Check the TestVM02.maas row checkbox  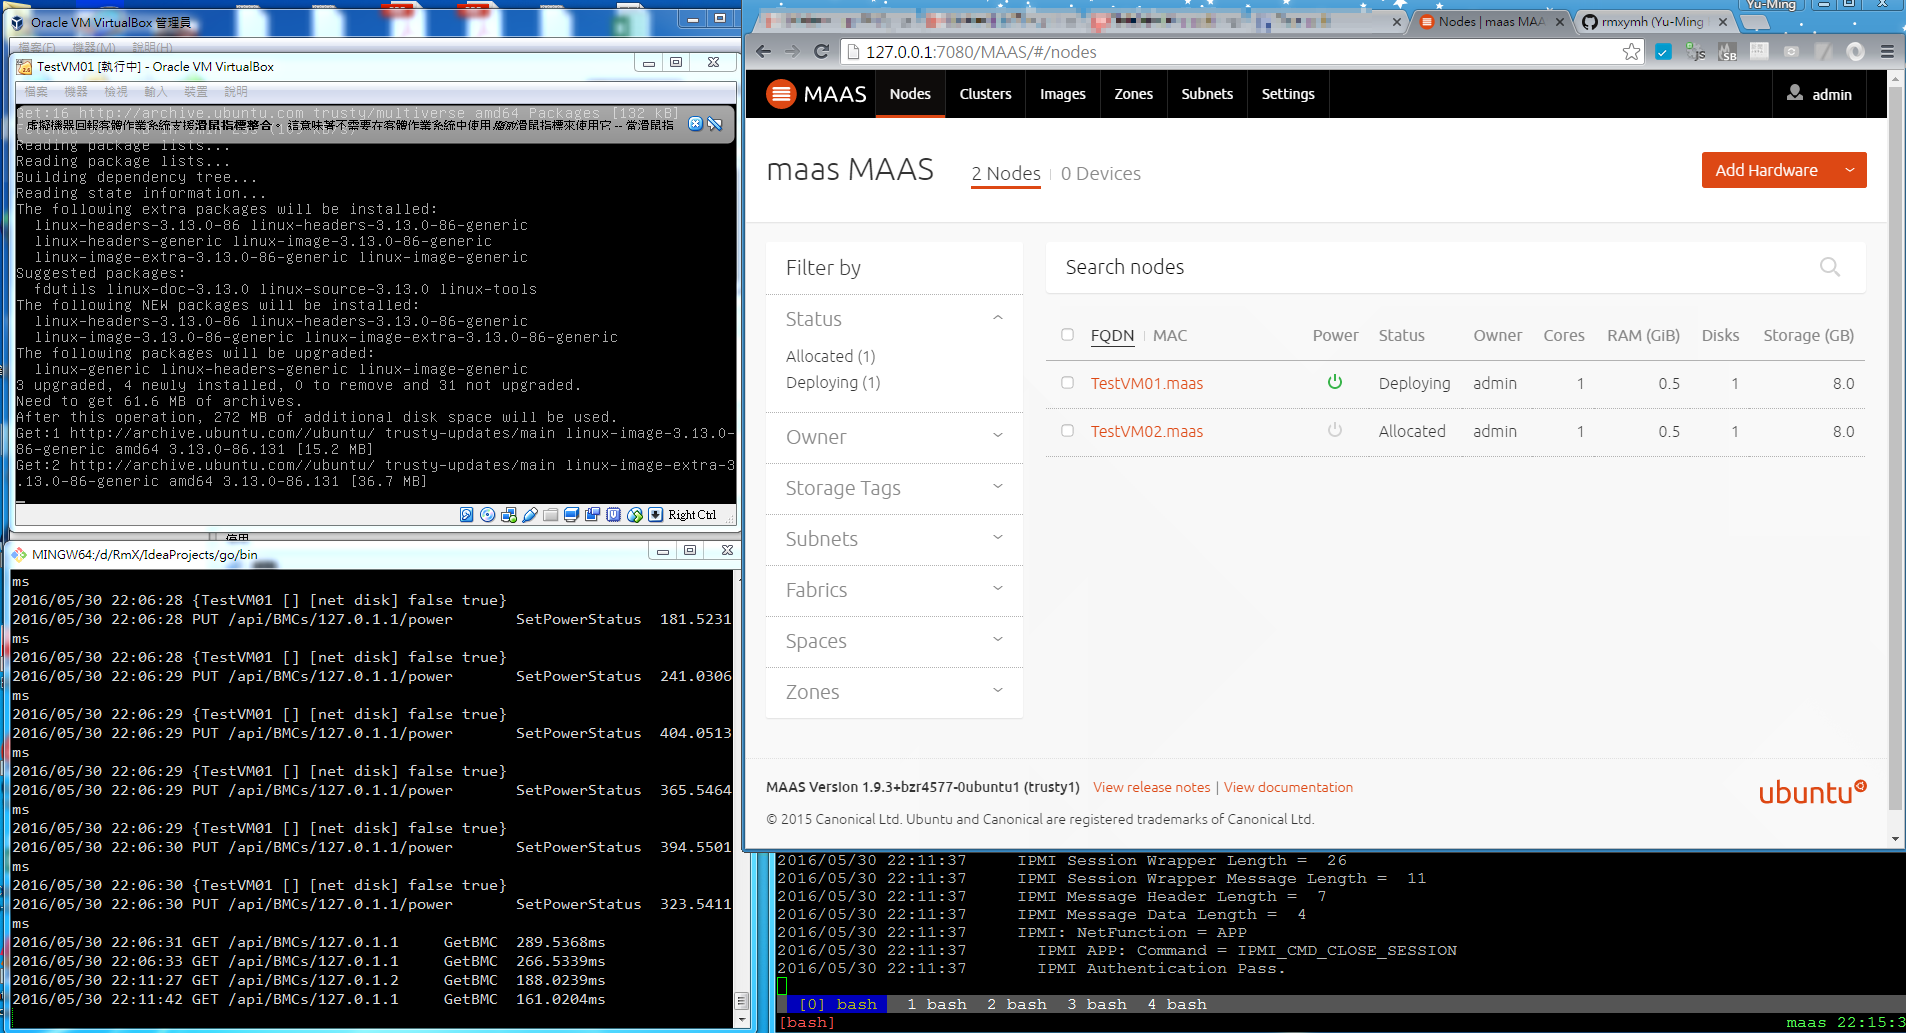tap(1067, 431)
